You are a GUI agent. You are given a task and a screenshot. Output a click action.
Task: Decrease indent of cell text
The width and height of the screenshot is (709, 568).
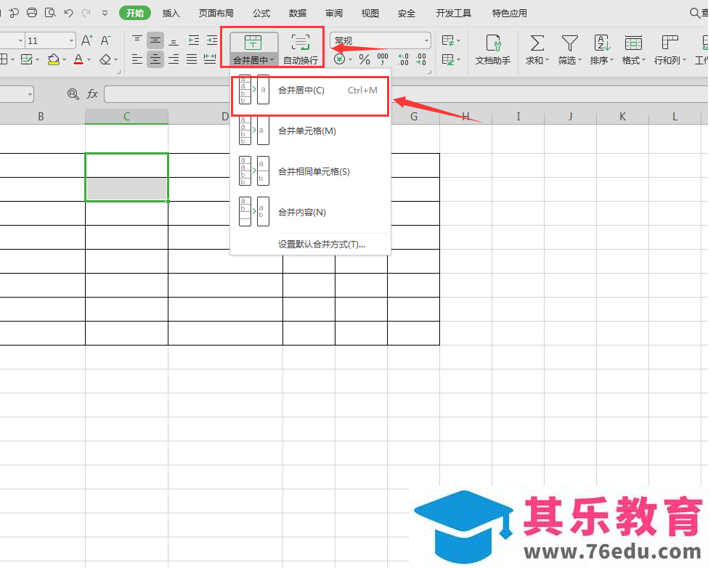click(x=194, y=41)
